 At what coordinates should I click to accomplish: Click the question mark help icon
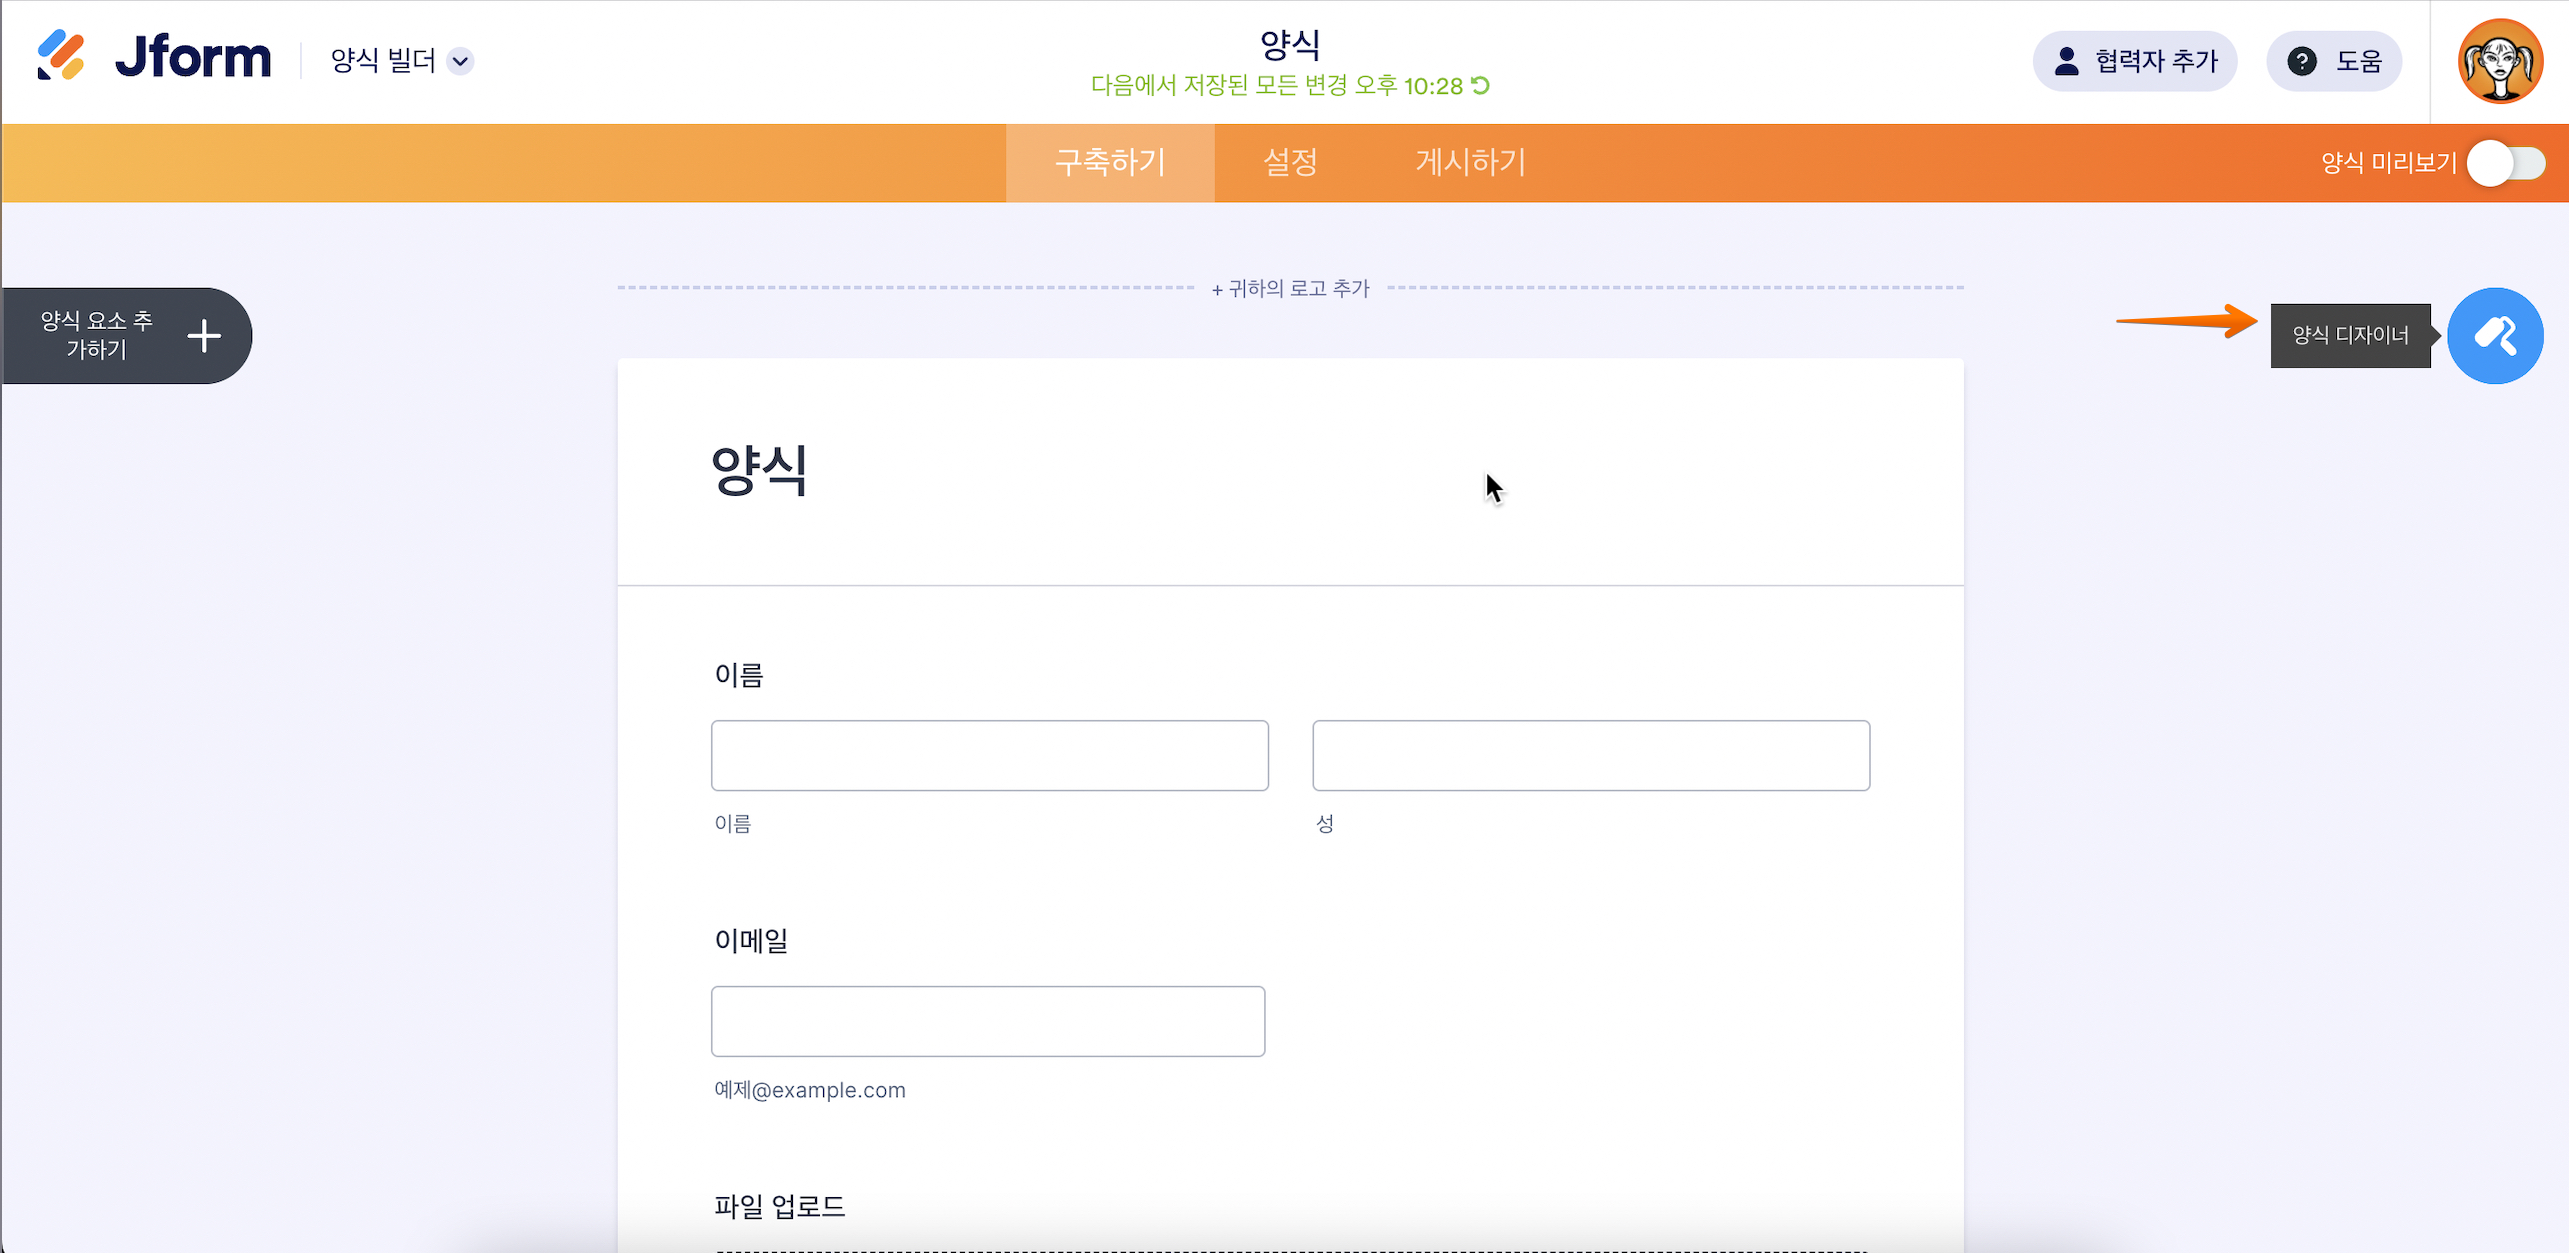2302,61
